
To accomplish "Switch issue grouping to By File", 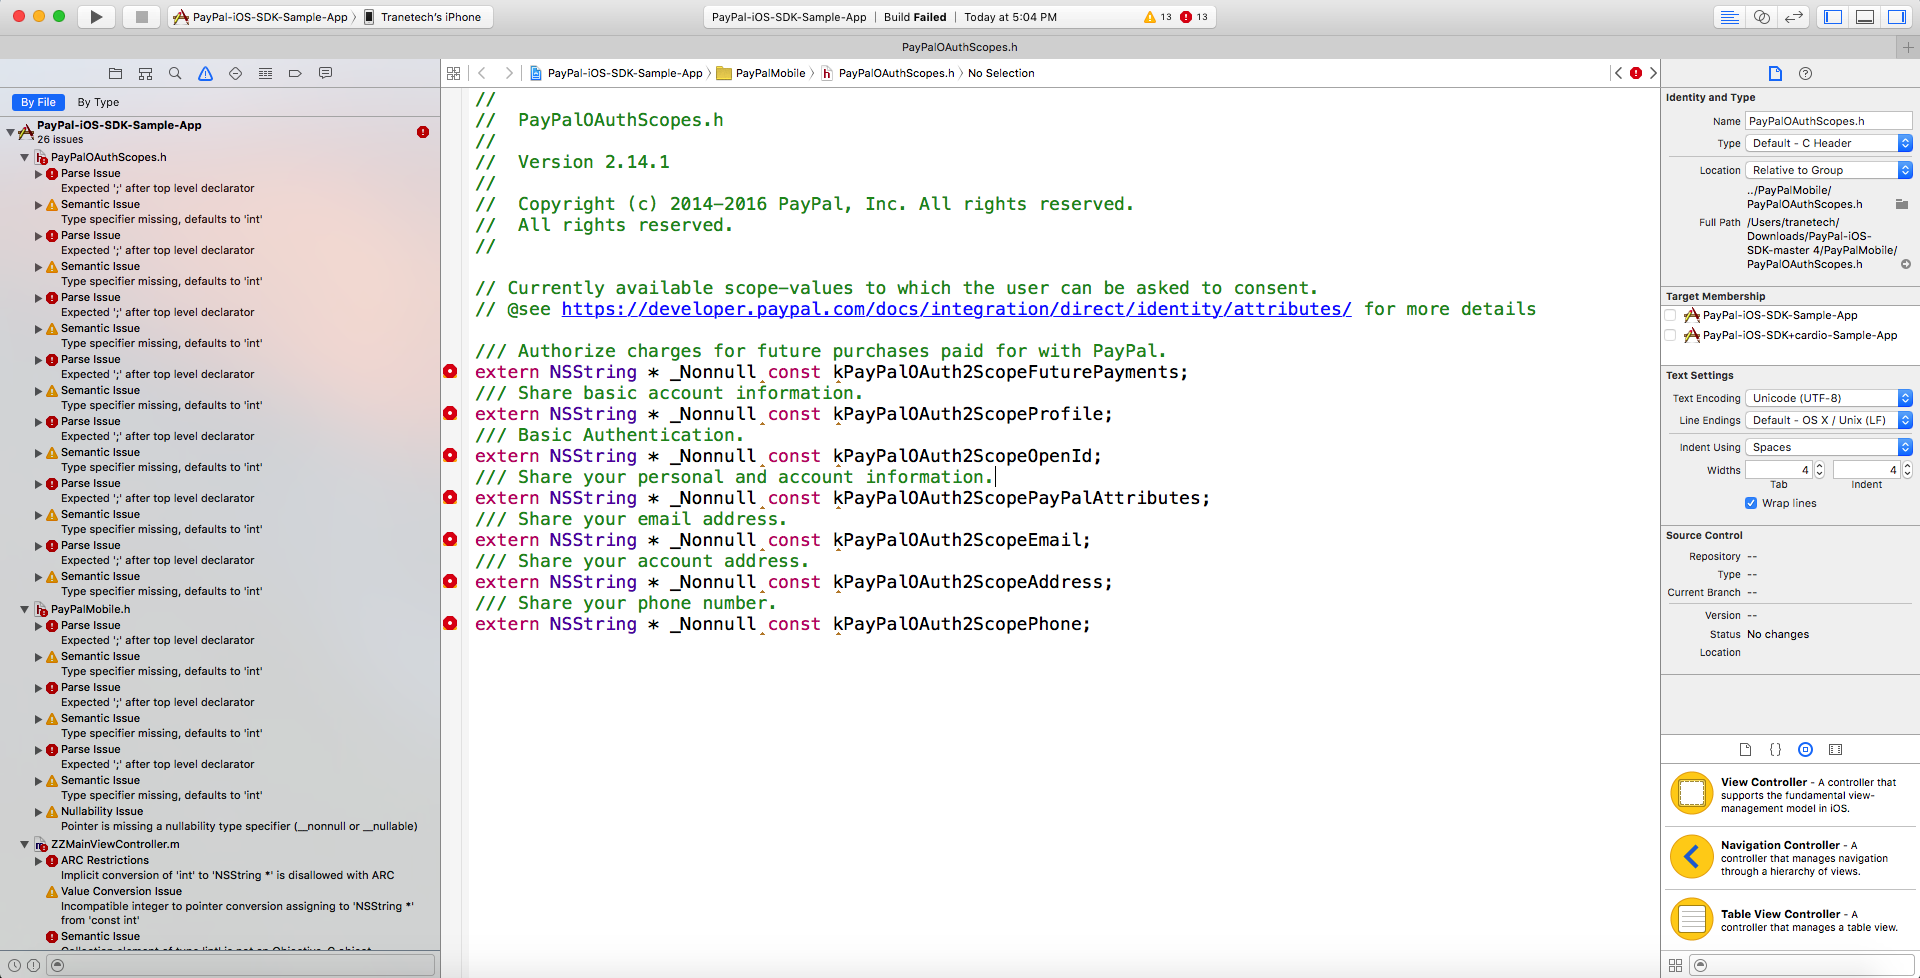I will pyautogui.click(x=38, y=102).
